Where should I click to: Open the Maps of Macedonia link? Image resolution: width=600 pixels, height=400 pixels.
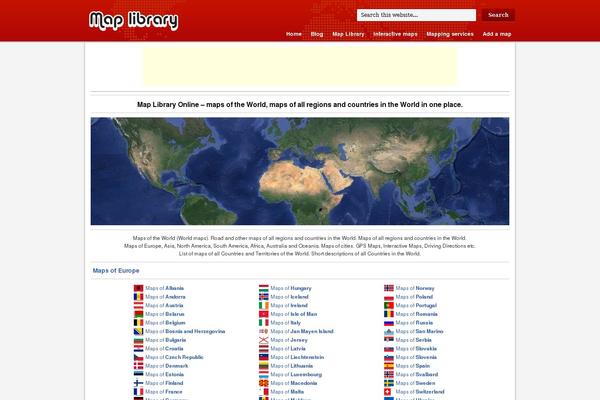(x=293, y=383)
